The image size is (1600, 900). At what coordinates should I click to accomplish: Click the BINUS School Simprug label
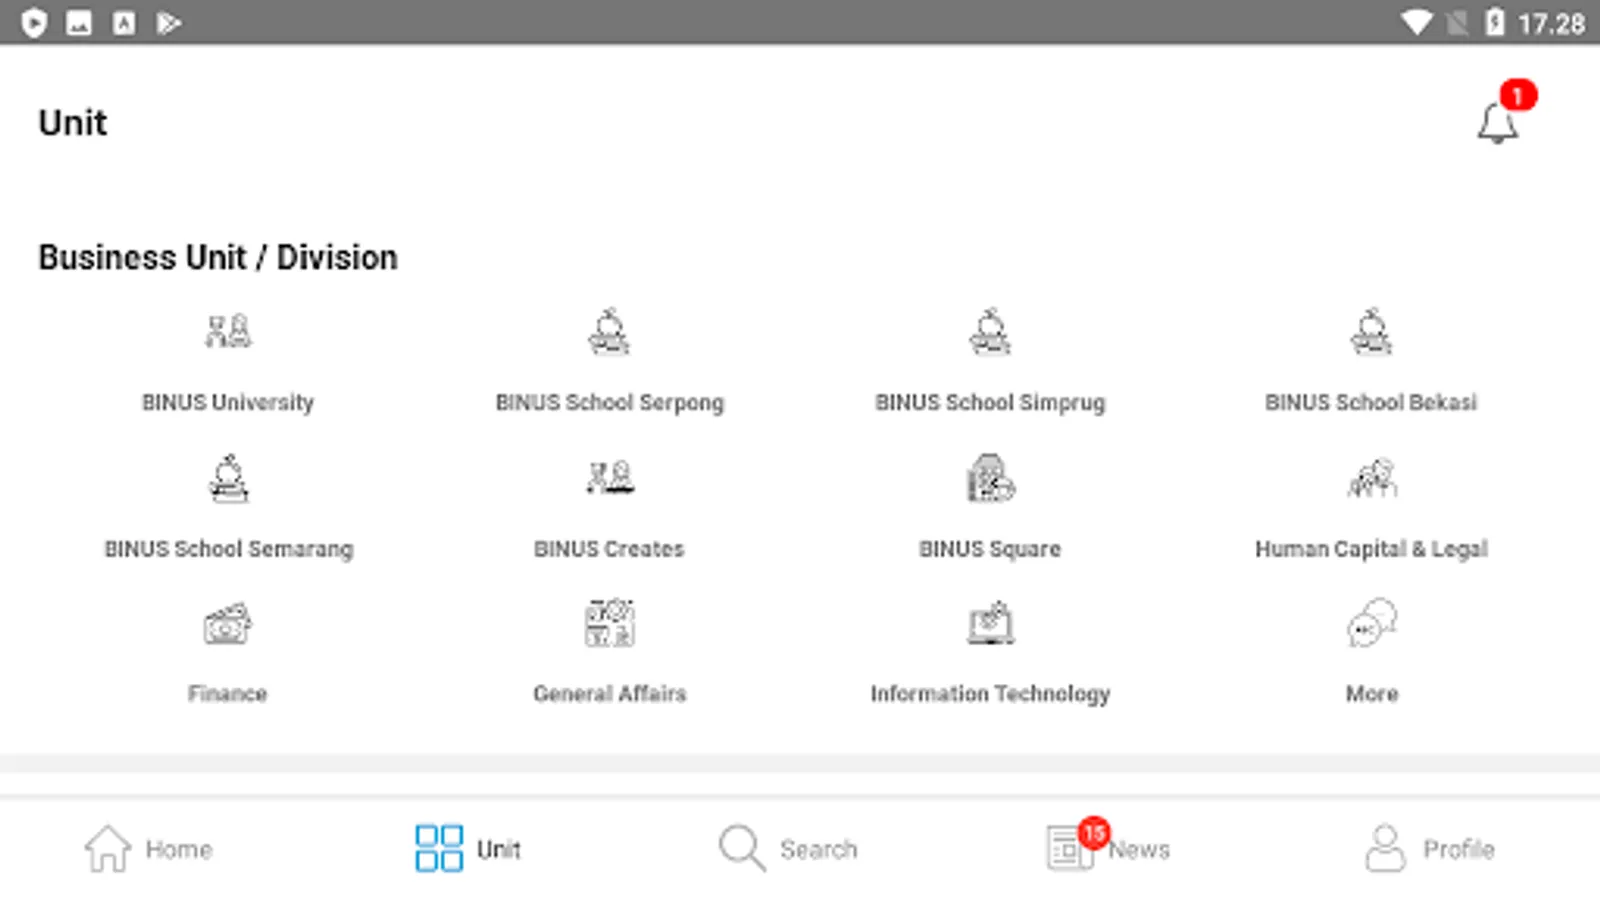click(x=990, y=403)
